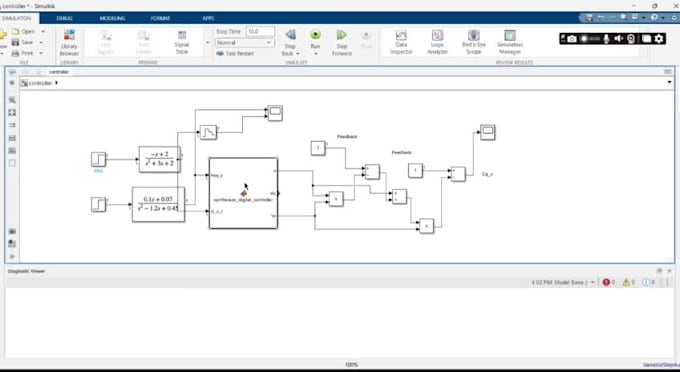Image resolution: width=680 pixels, height=372 pixels.
Task: Click the model icon next to the controller breadcrumb
Action: point(24,83)
